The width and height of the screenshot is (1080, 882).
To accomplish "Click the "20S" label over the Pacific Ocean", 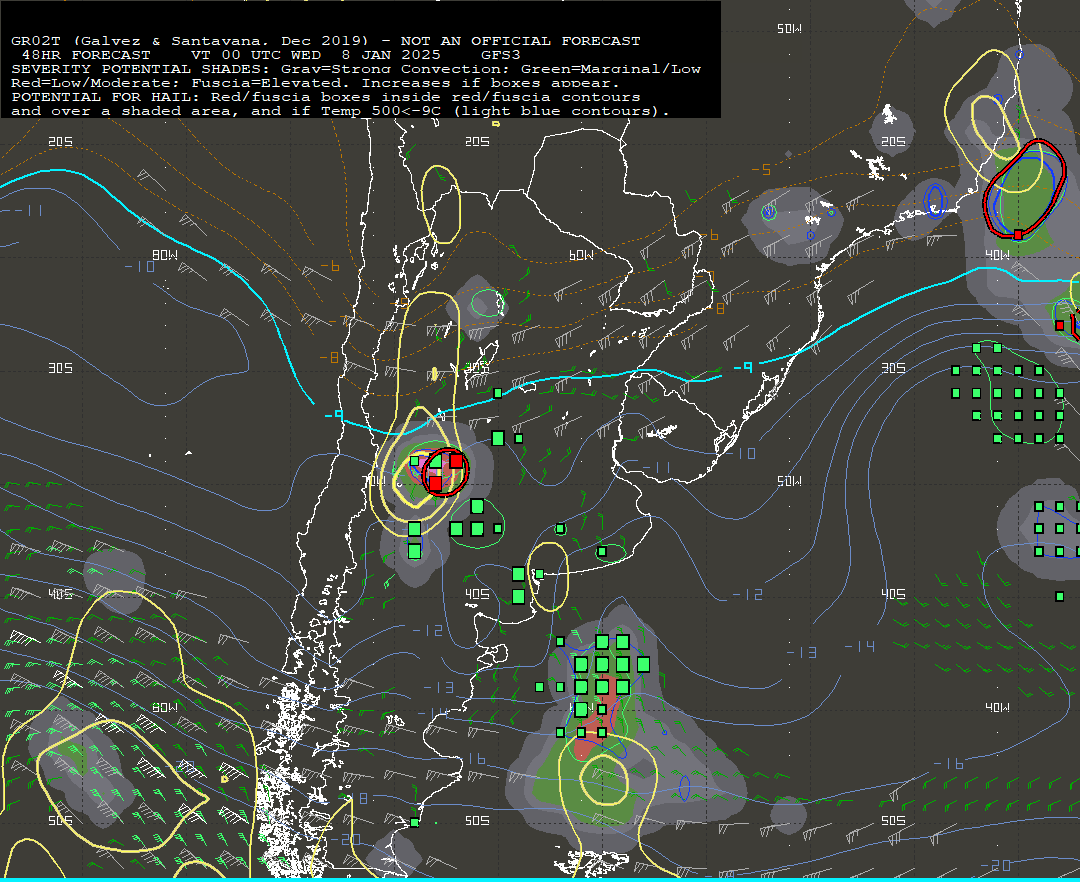I will (61, 142).
